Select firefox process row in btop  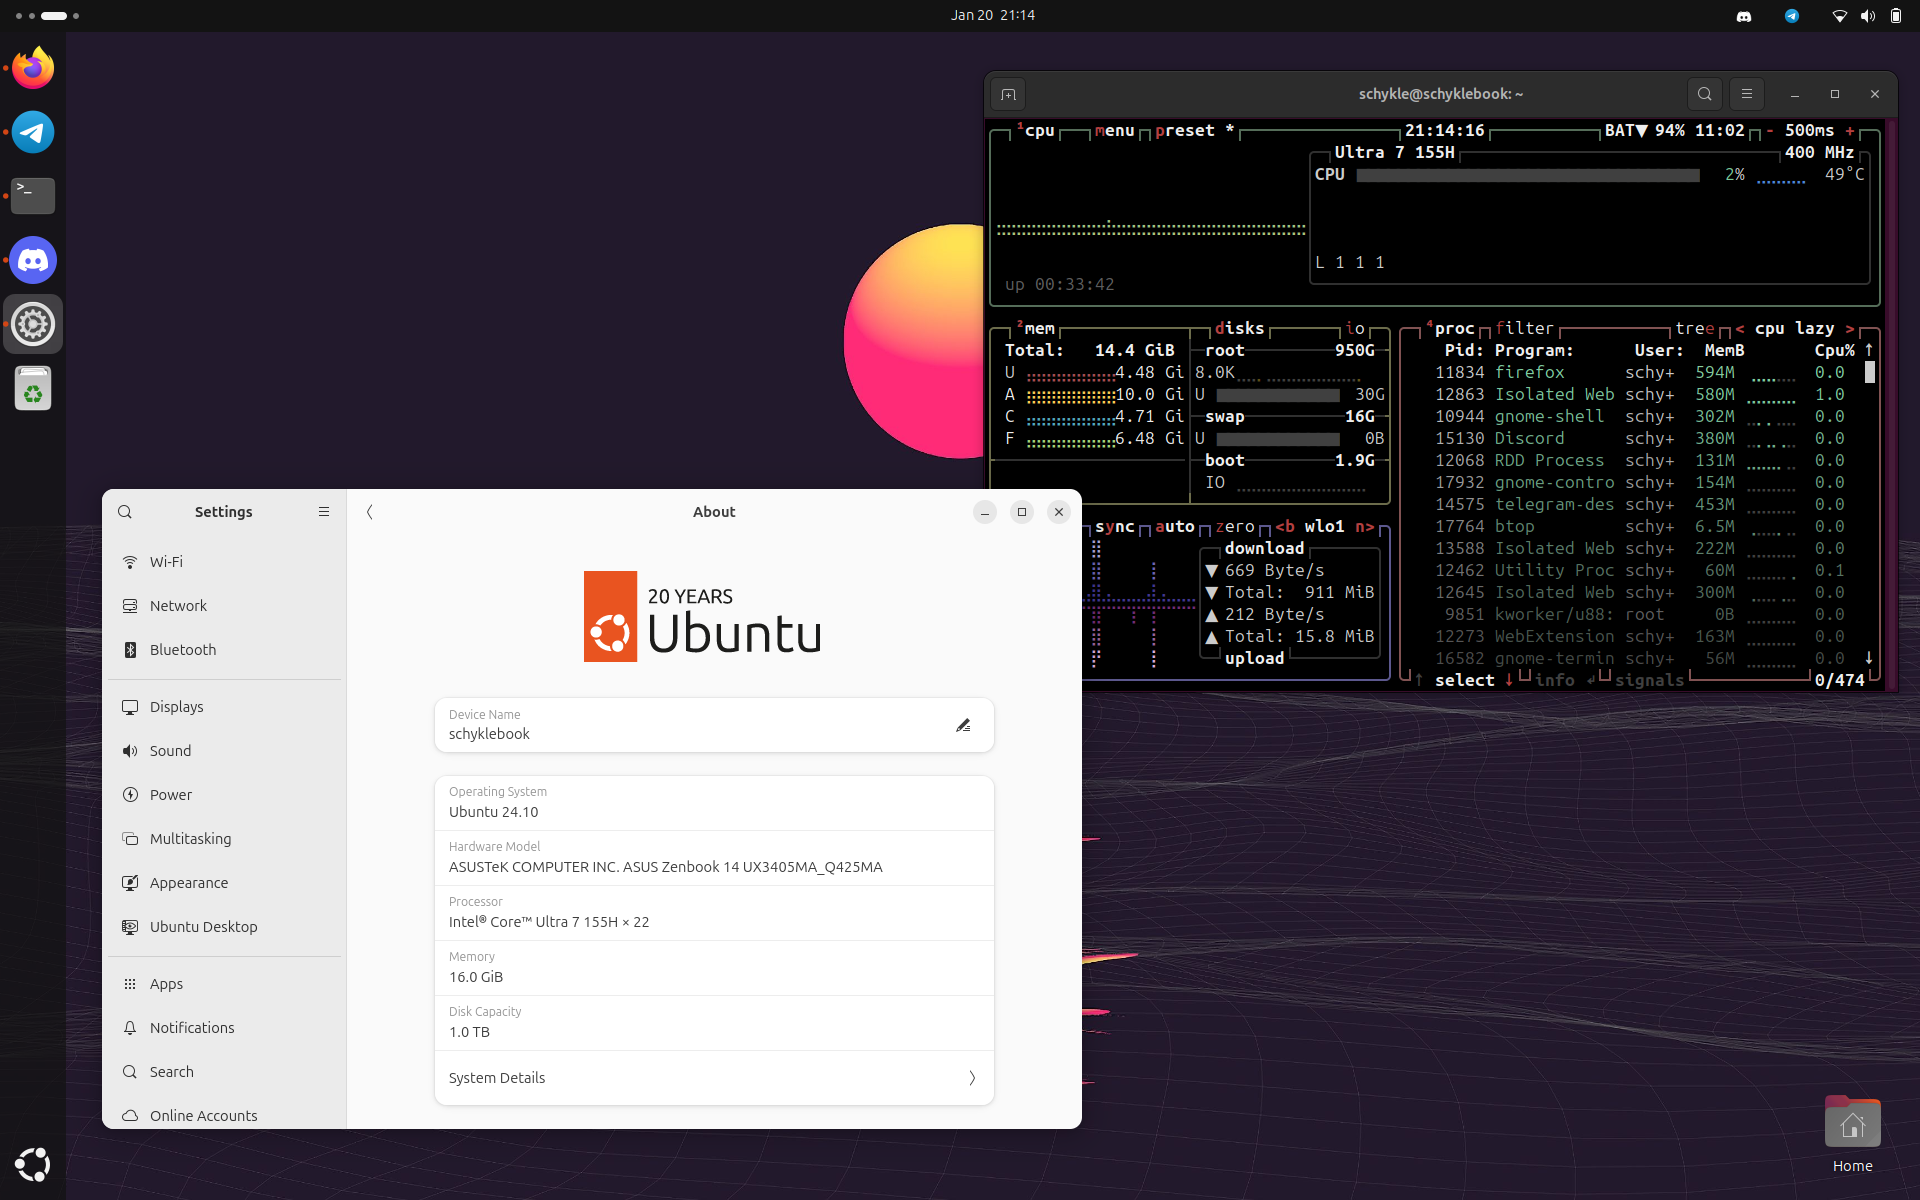point(1640,373)
